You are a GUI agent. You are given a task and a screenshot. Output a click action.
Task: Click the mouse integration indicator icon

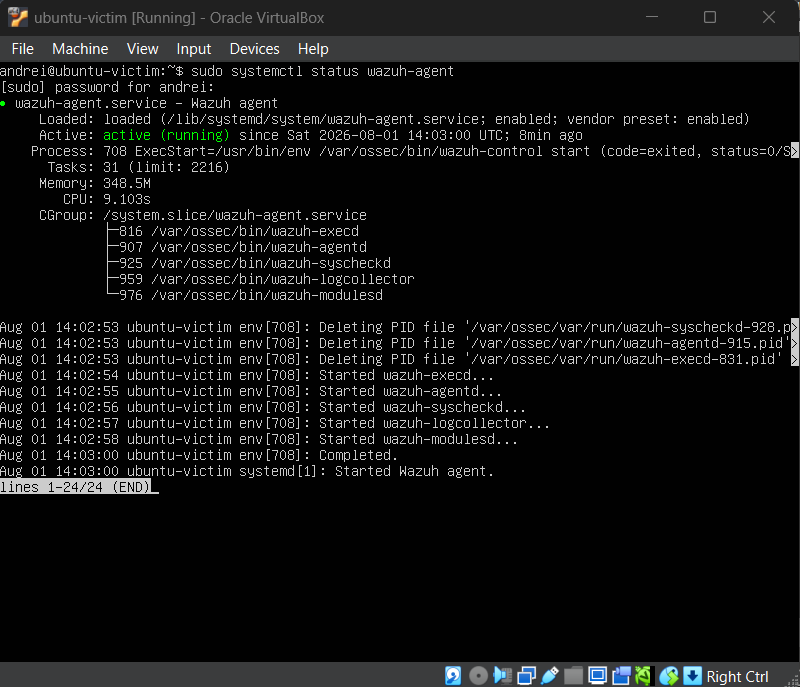click(x=669, y=676)
